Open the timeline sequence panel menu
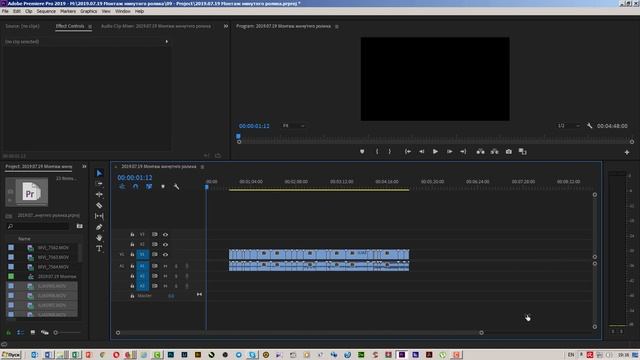 coord(202,167)
